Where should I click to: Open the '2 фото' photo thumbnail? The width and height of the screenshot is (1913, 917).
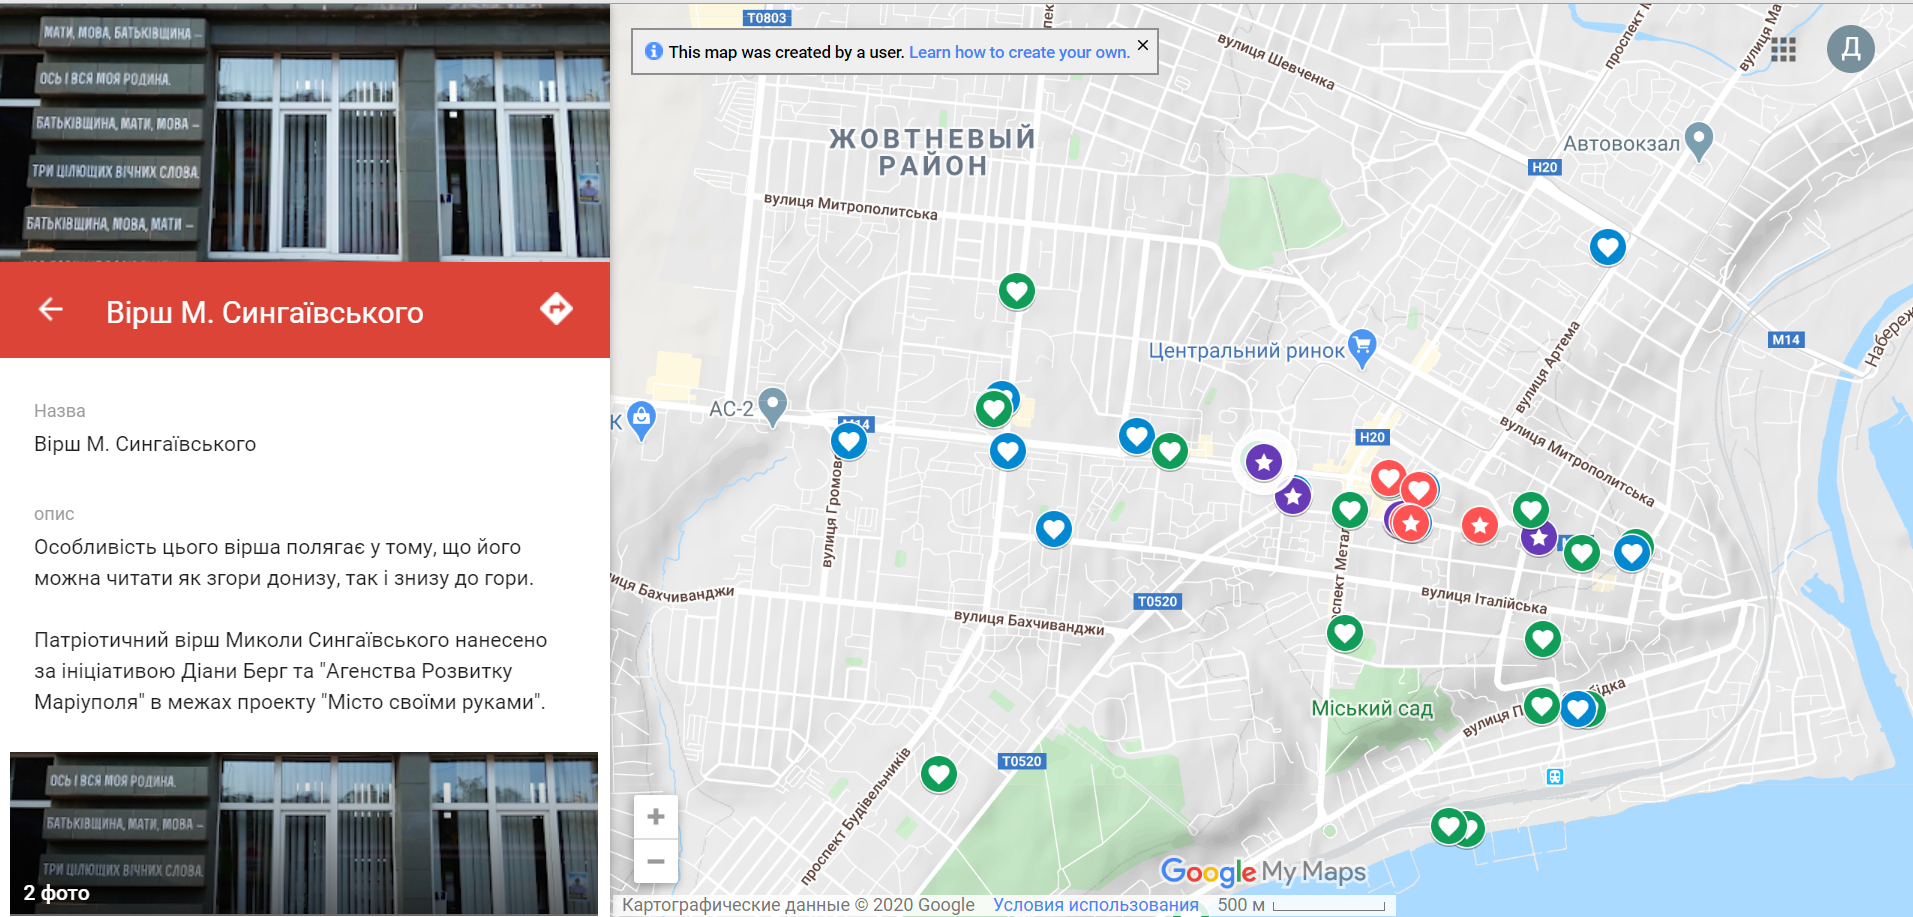(304, 833)
